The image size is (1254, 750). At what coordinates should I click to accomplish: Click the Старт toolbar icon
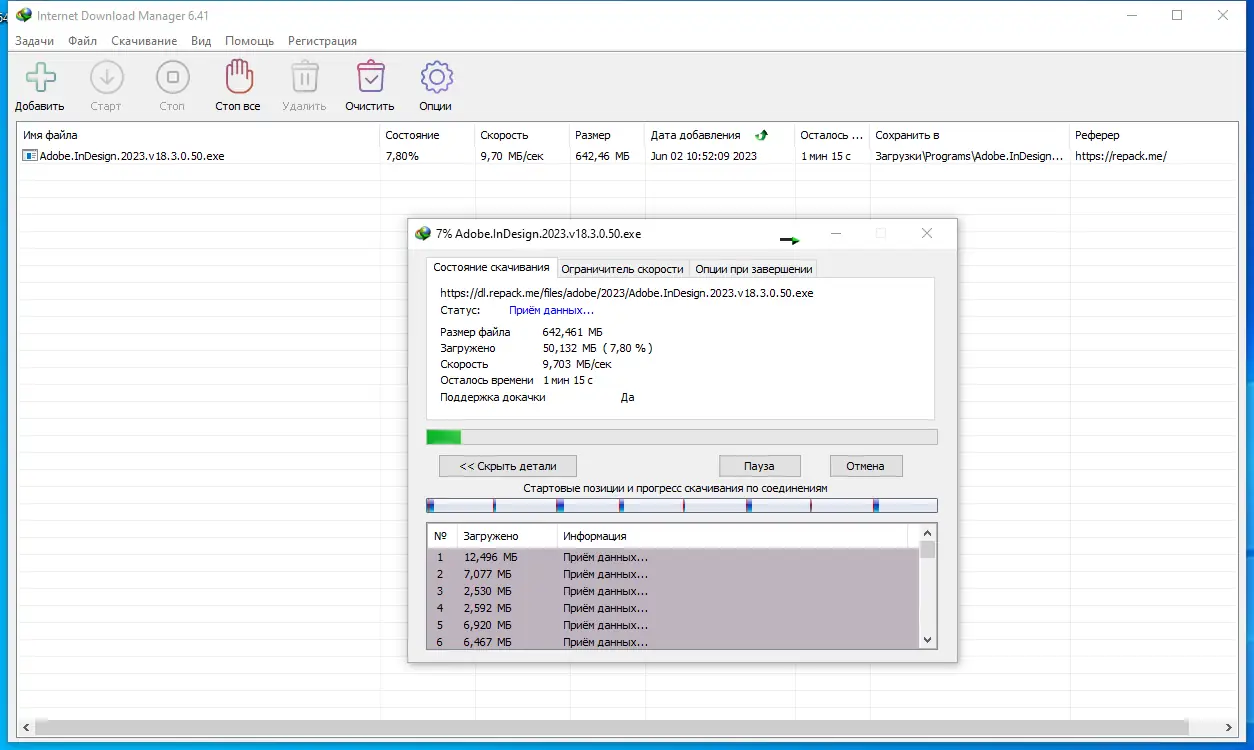tap(106, 77)
